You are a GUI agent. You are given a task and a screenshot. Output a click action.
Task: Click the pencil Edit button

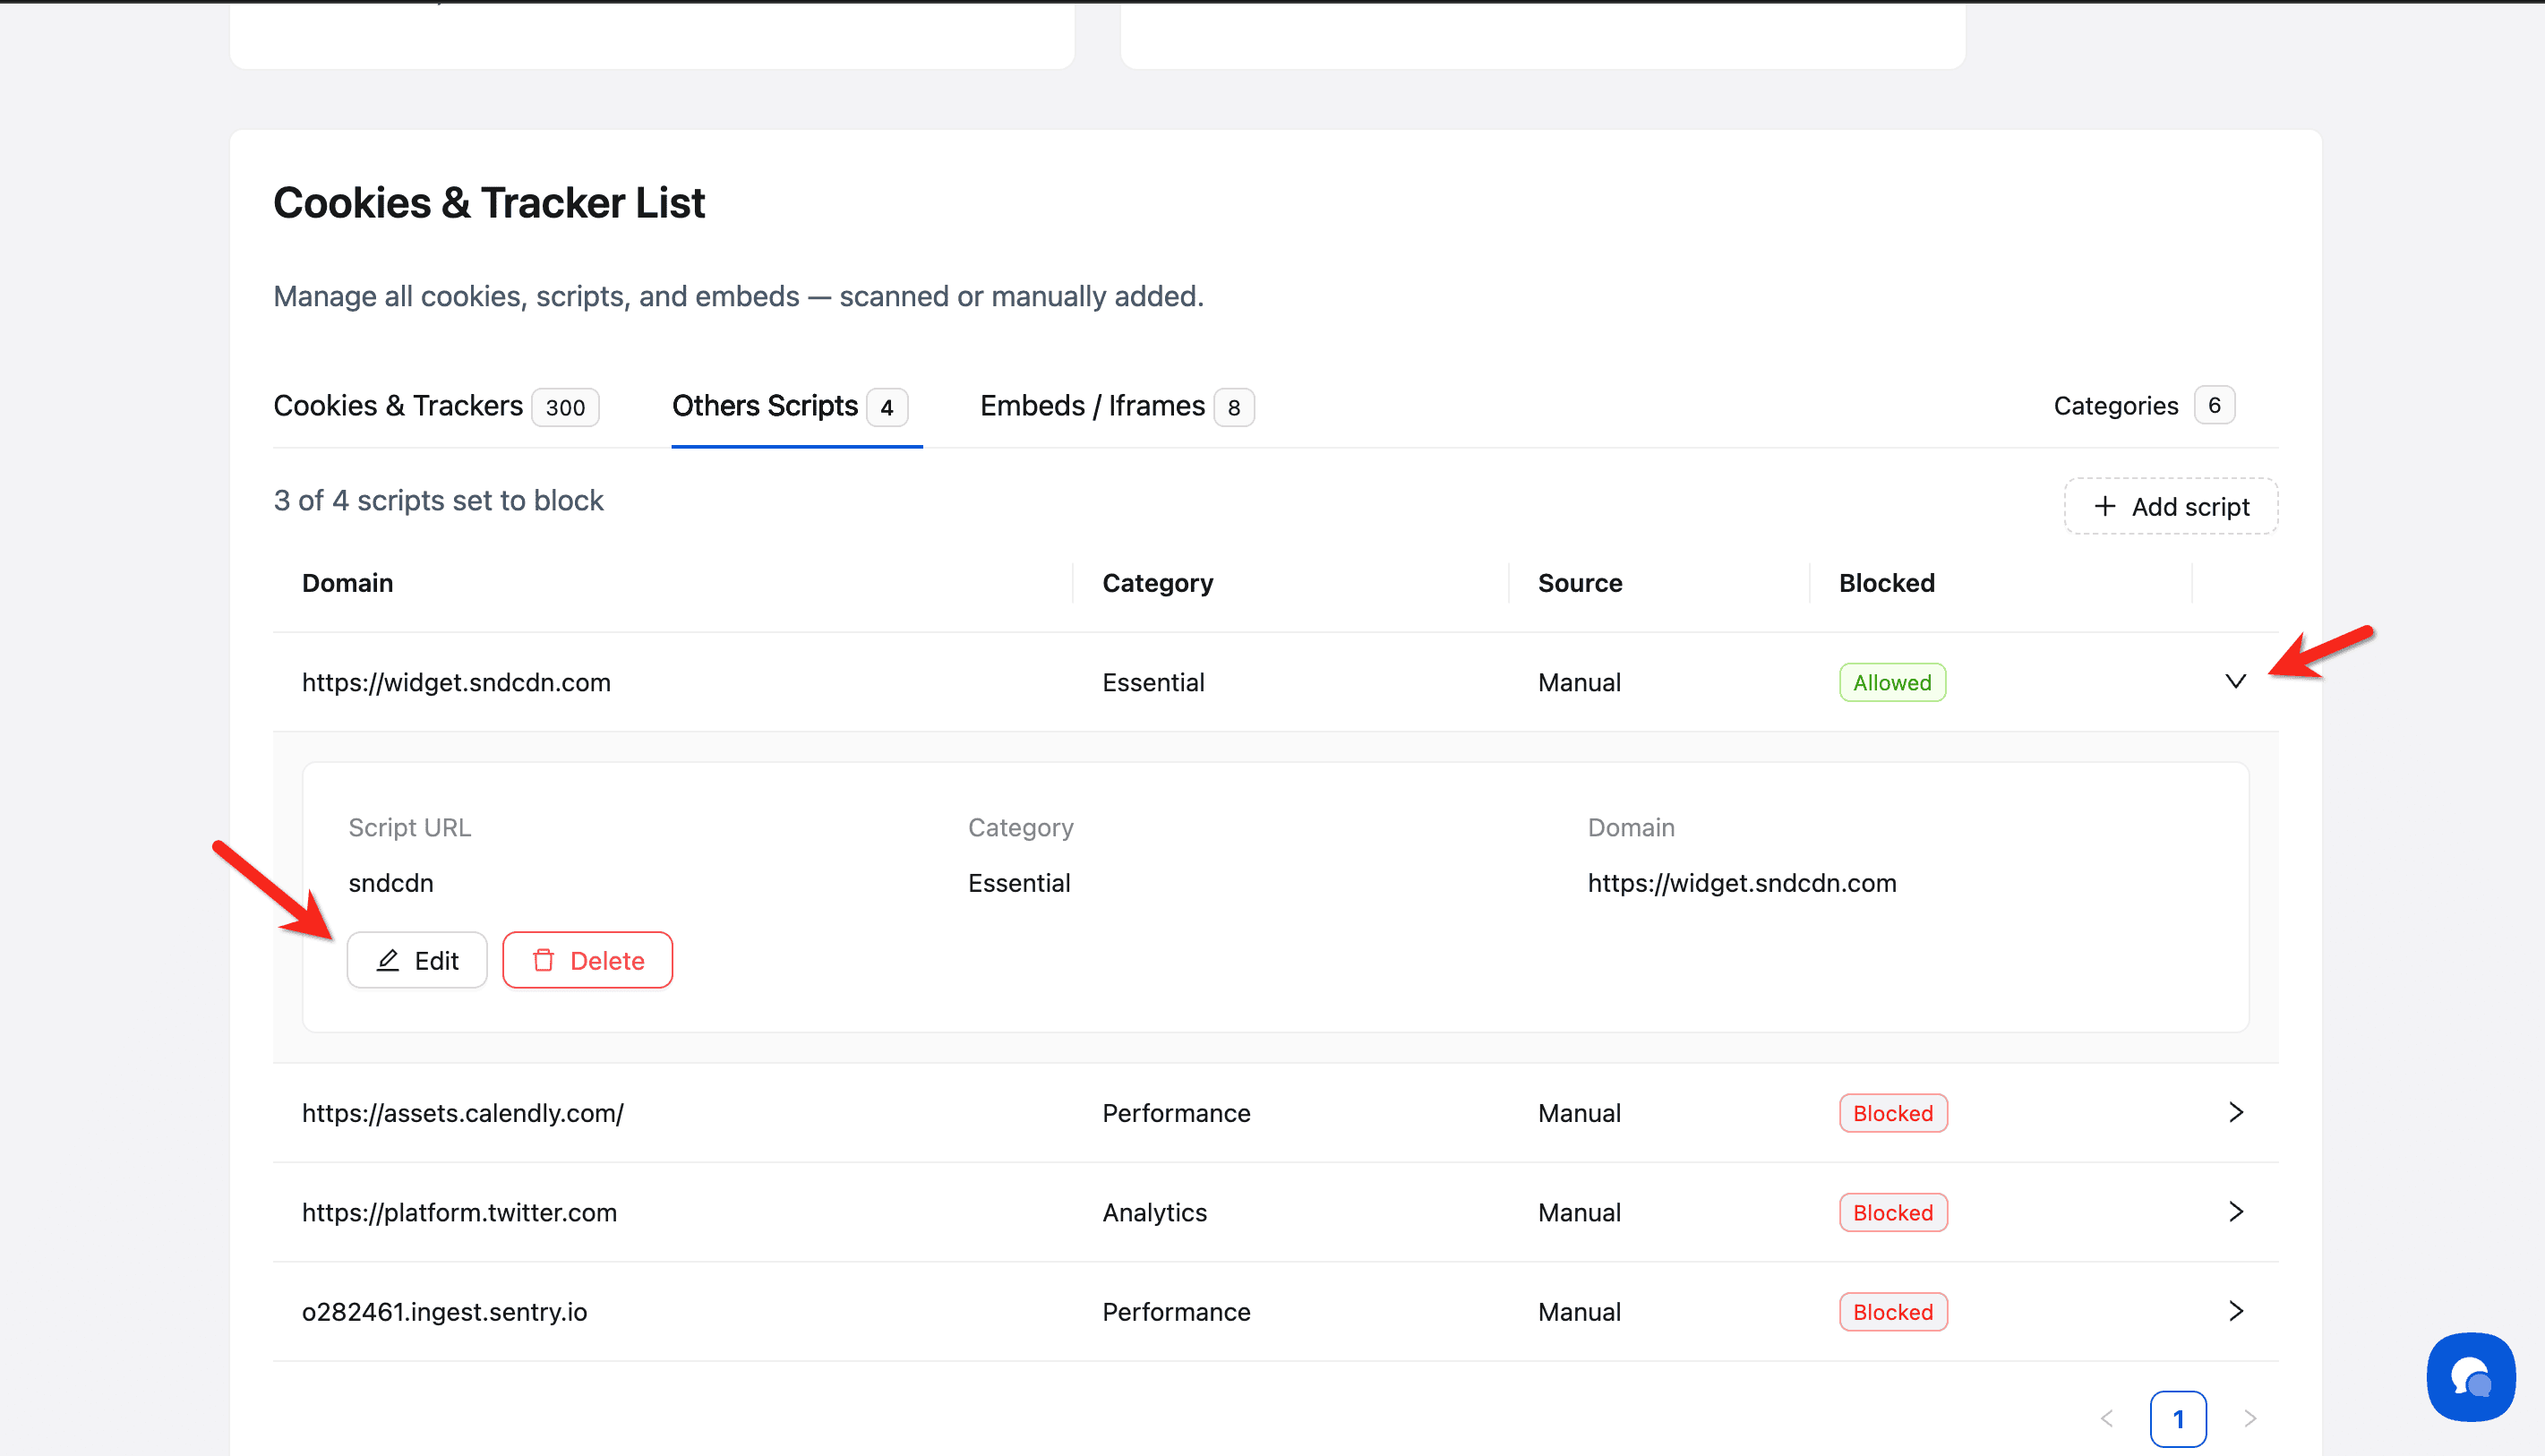click(417, 960)
